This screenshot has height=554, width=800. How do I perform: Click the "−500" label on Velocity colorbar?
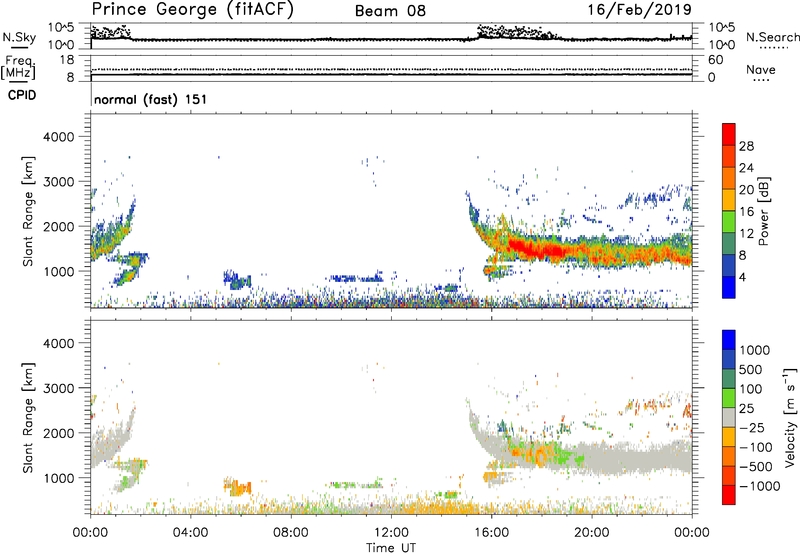tap(756, 466)
